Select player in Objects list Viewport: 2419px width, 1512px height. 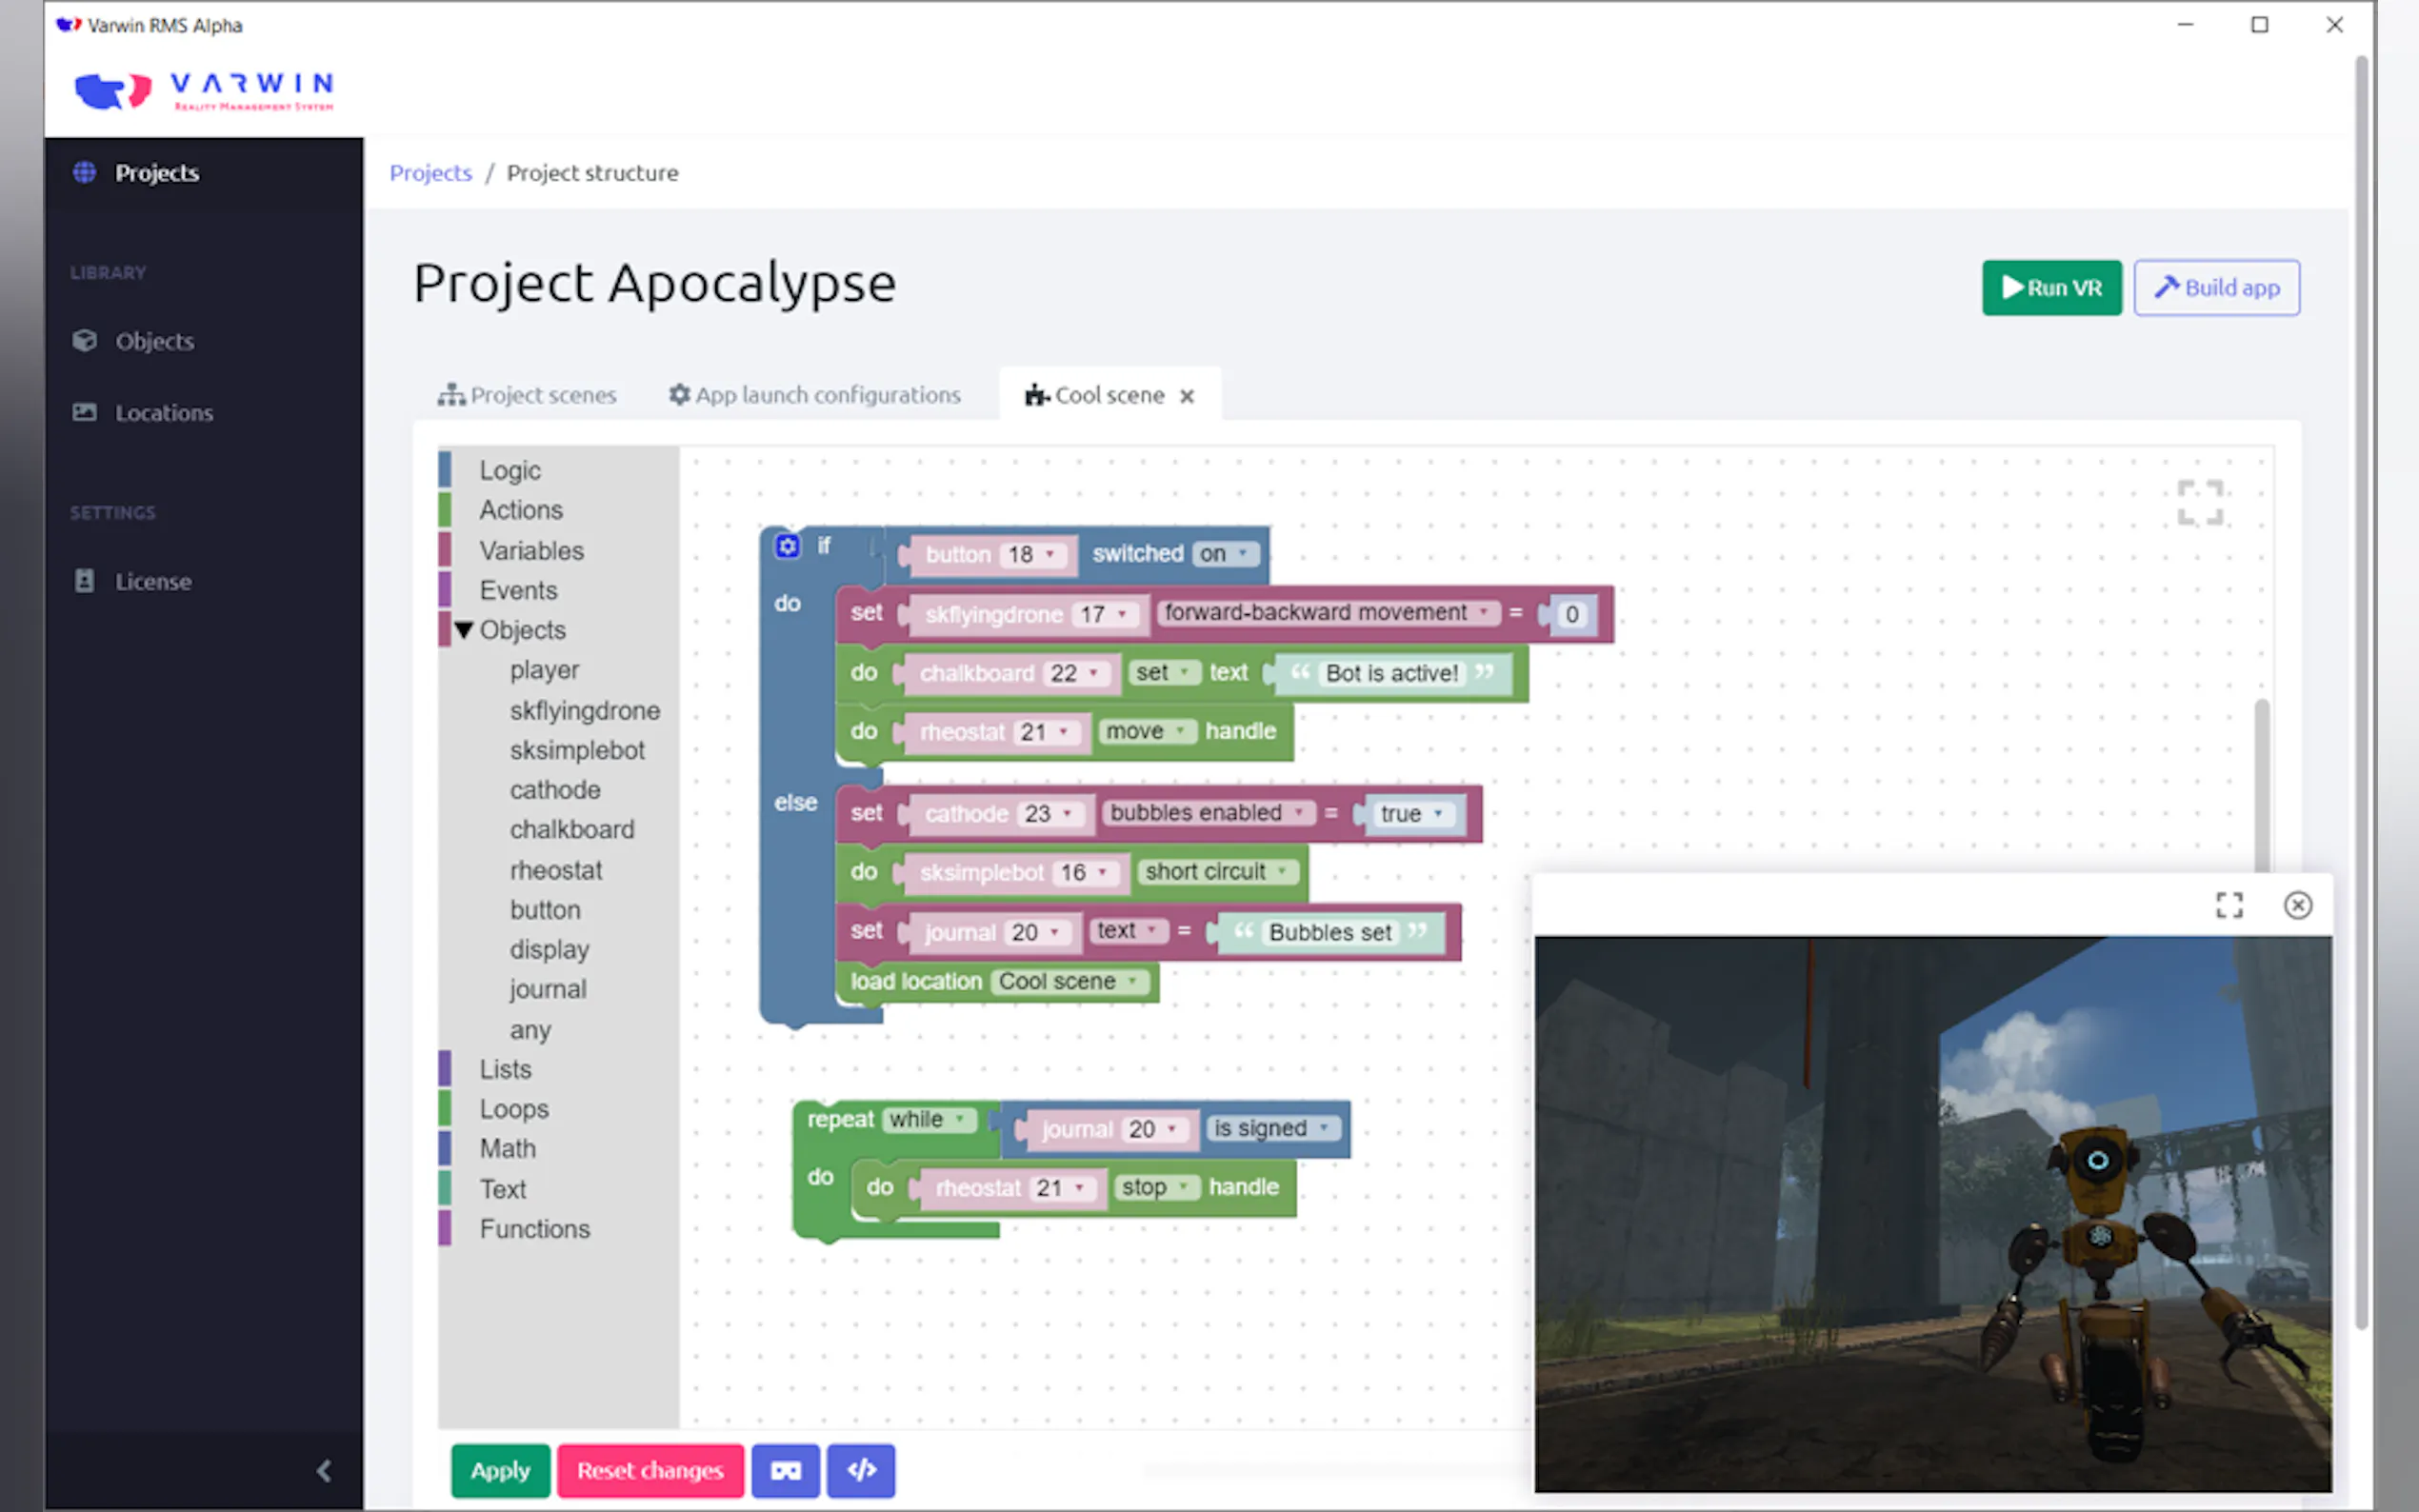coord(544,670)
